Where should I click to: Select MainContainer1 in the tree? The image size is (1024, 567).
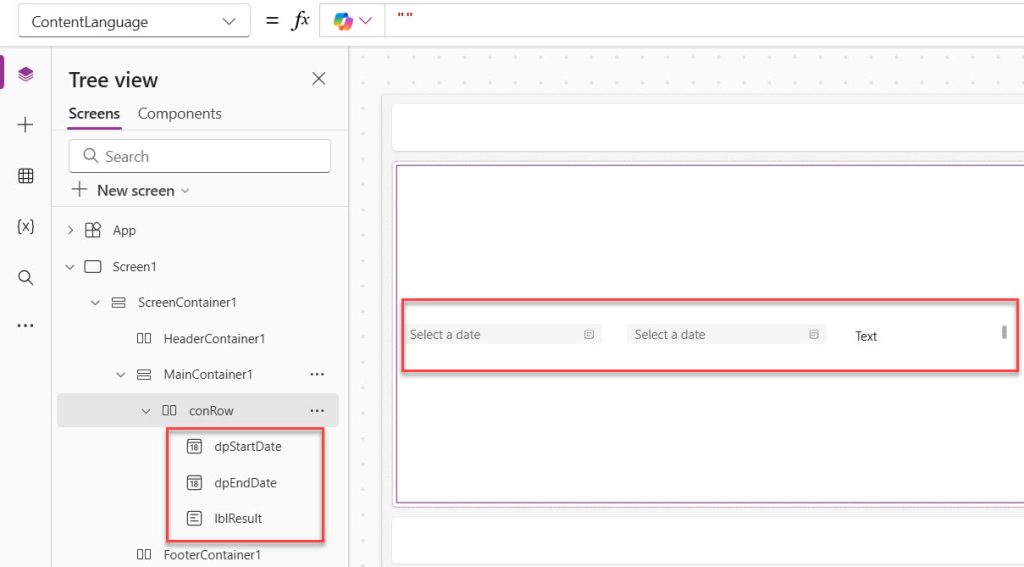click(208, 375)
